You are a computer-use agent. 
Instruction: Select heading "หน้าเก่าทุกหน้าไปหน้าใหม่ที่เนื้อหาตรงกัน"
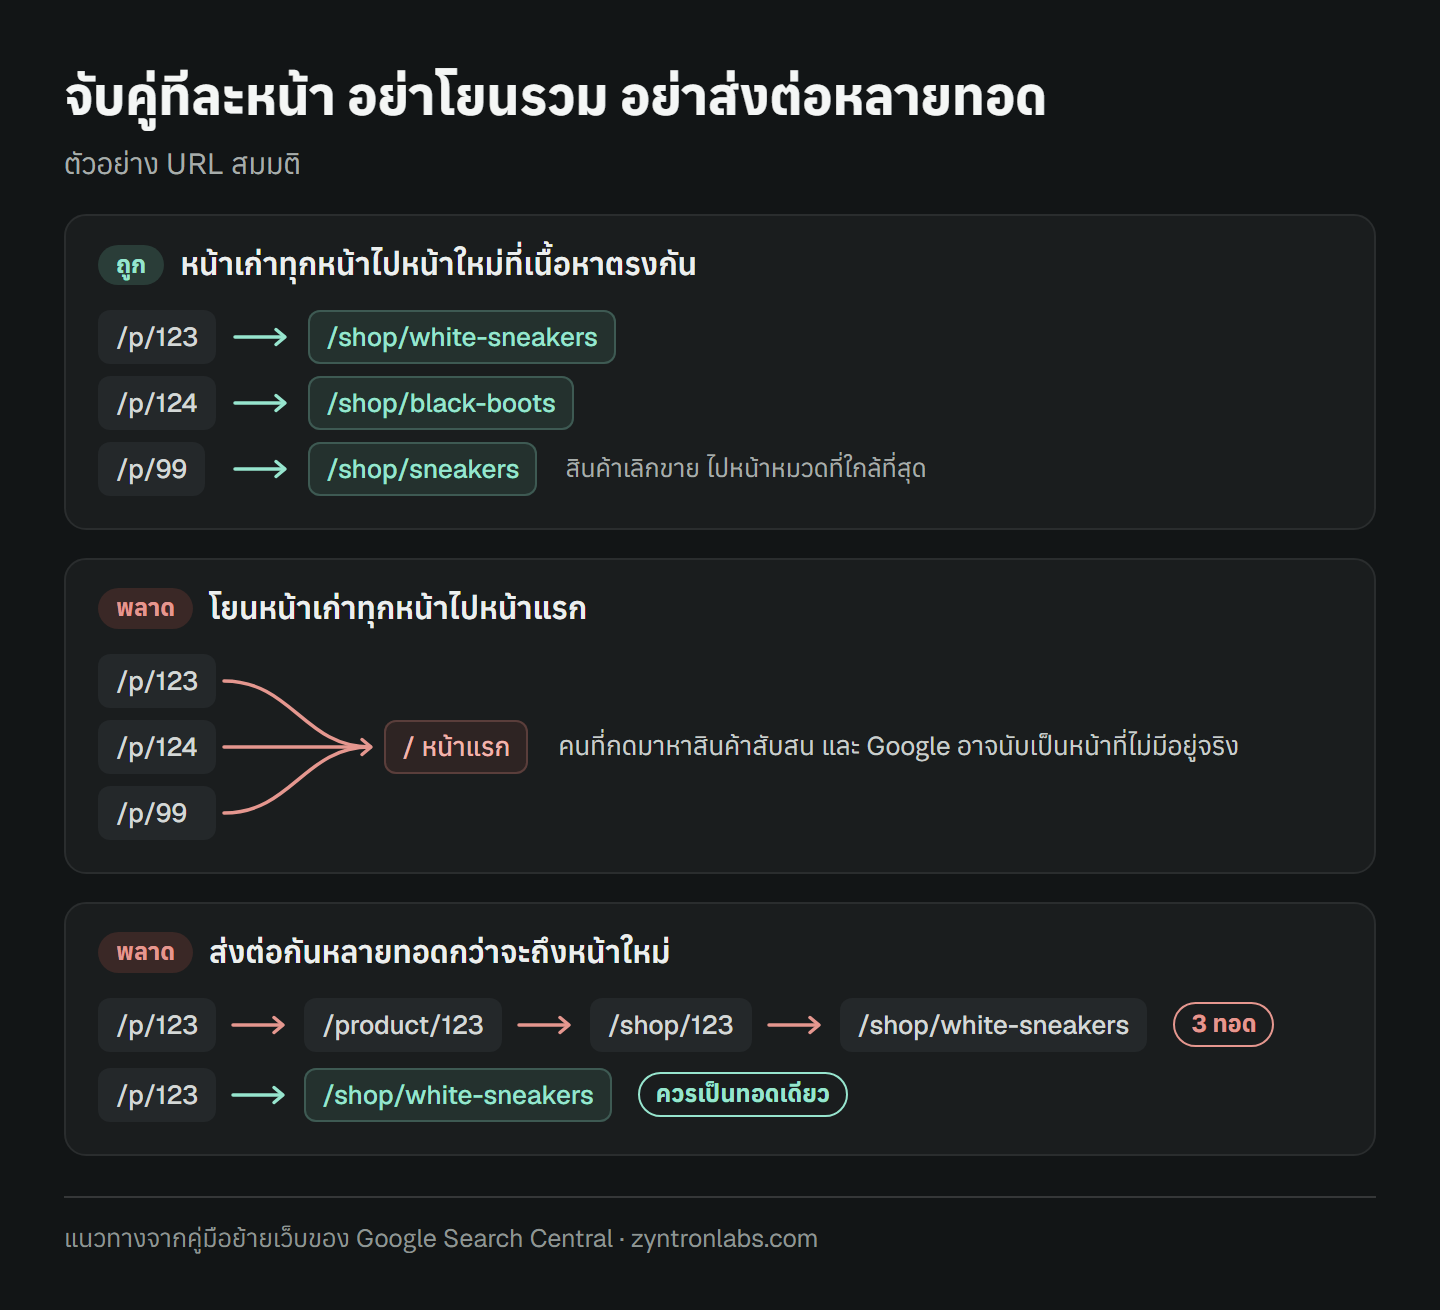click(x=438, y=265)
